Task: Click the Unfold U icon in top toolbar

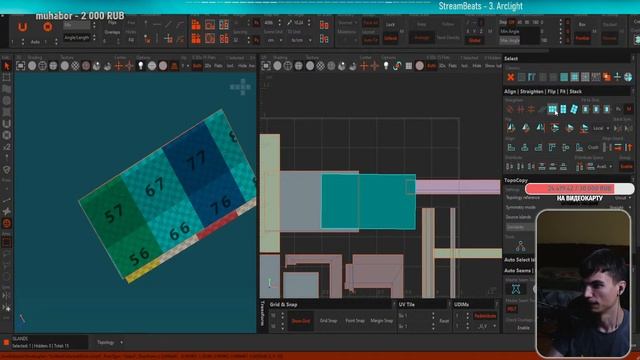Action: pyautogui.click(x=22, y=27)
